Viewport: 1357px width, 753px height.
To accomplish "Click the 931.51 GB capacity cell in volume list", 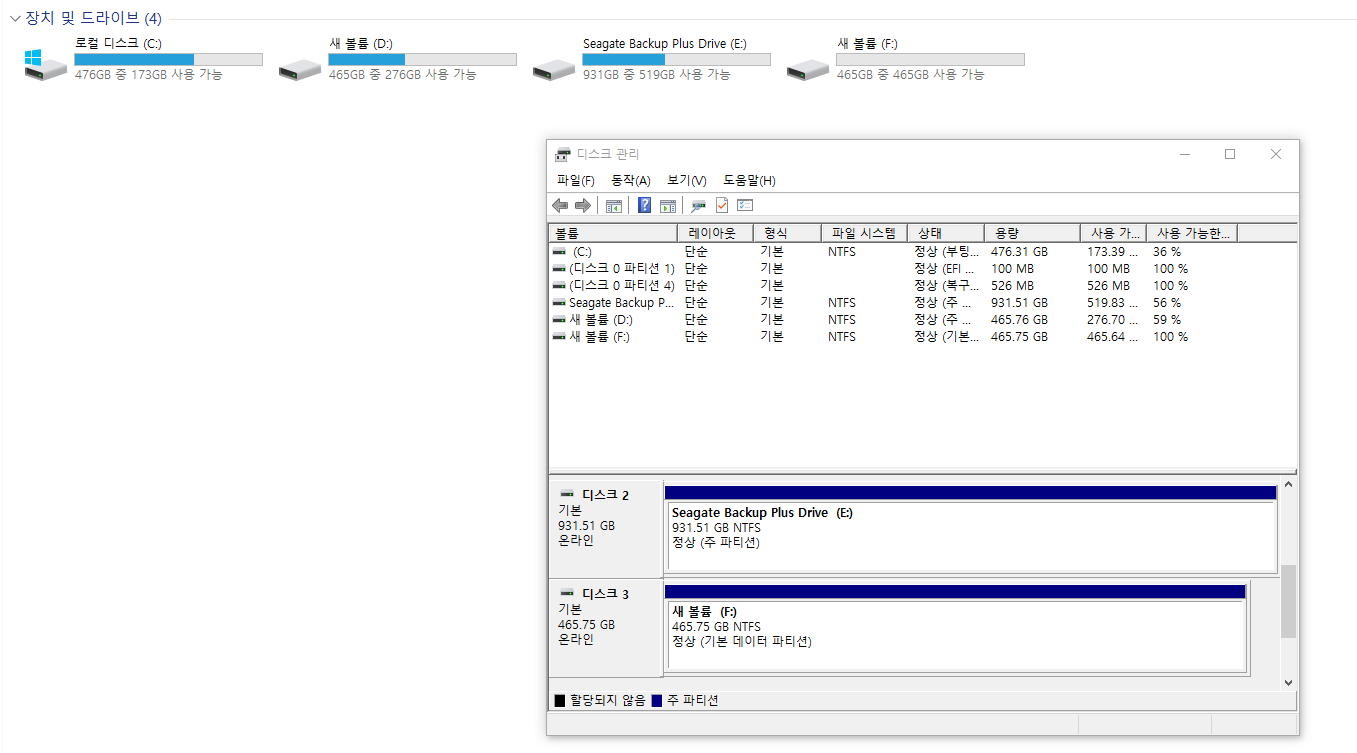I will (1019, 303).
